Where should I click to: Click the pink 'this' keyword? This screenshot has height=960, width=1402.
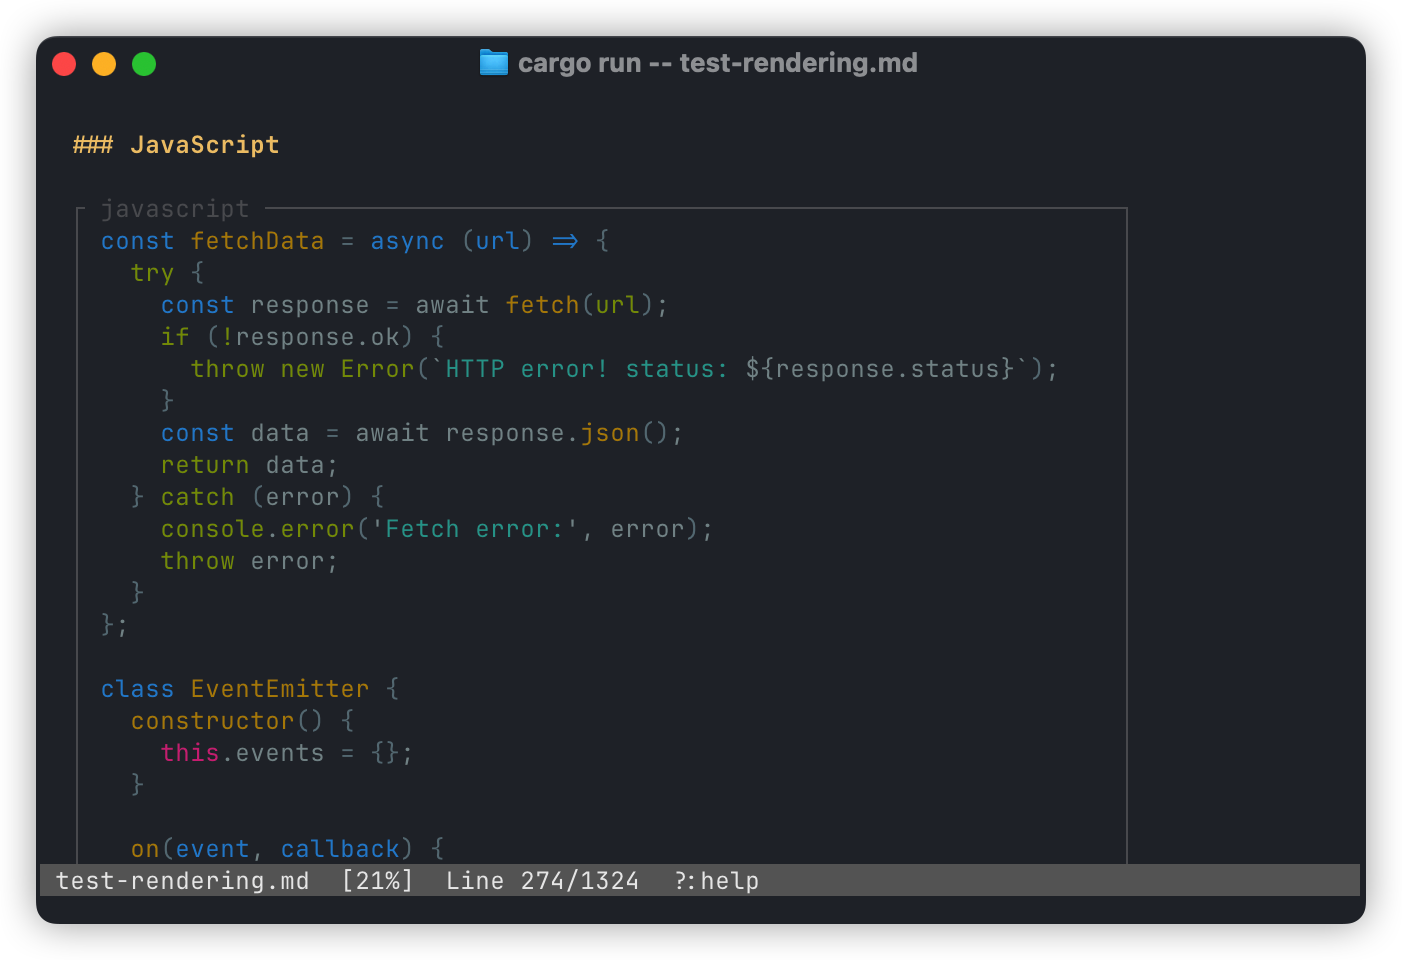pyautogui.click(x=190, y=753)
